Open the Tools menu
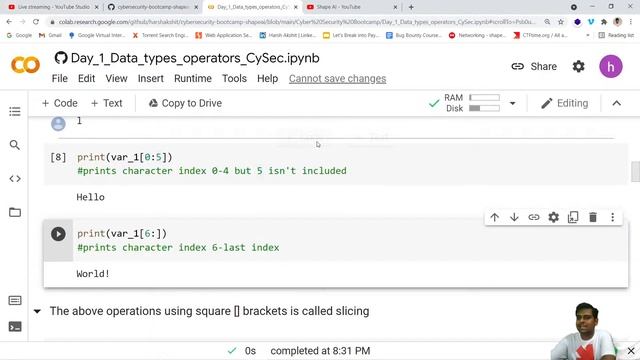 coord(234,78)
